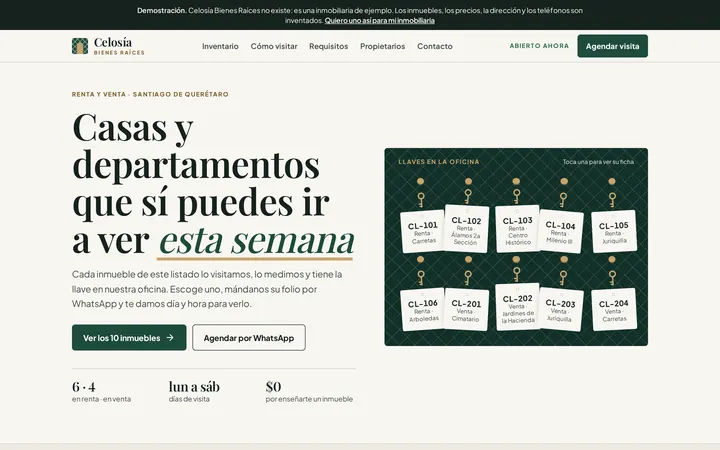Image resolution: width=720 pixels, height=450 pixels.
Task: Click 'Toca una para ver su ficha' hint
Action: tap(598, 162)
